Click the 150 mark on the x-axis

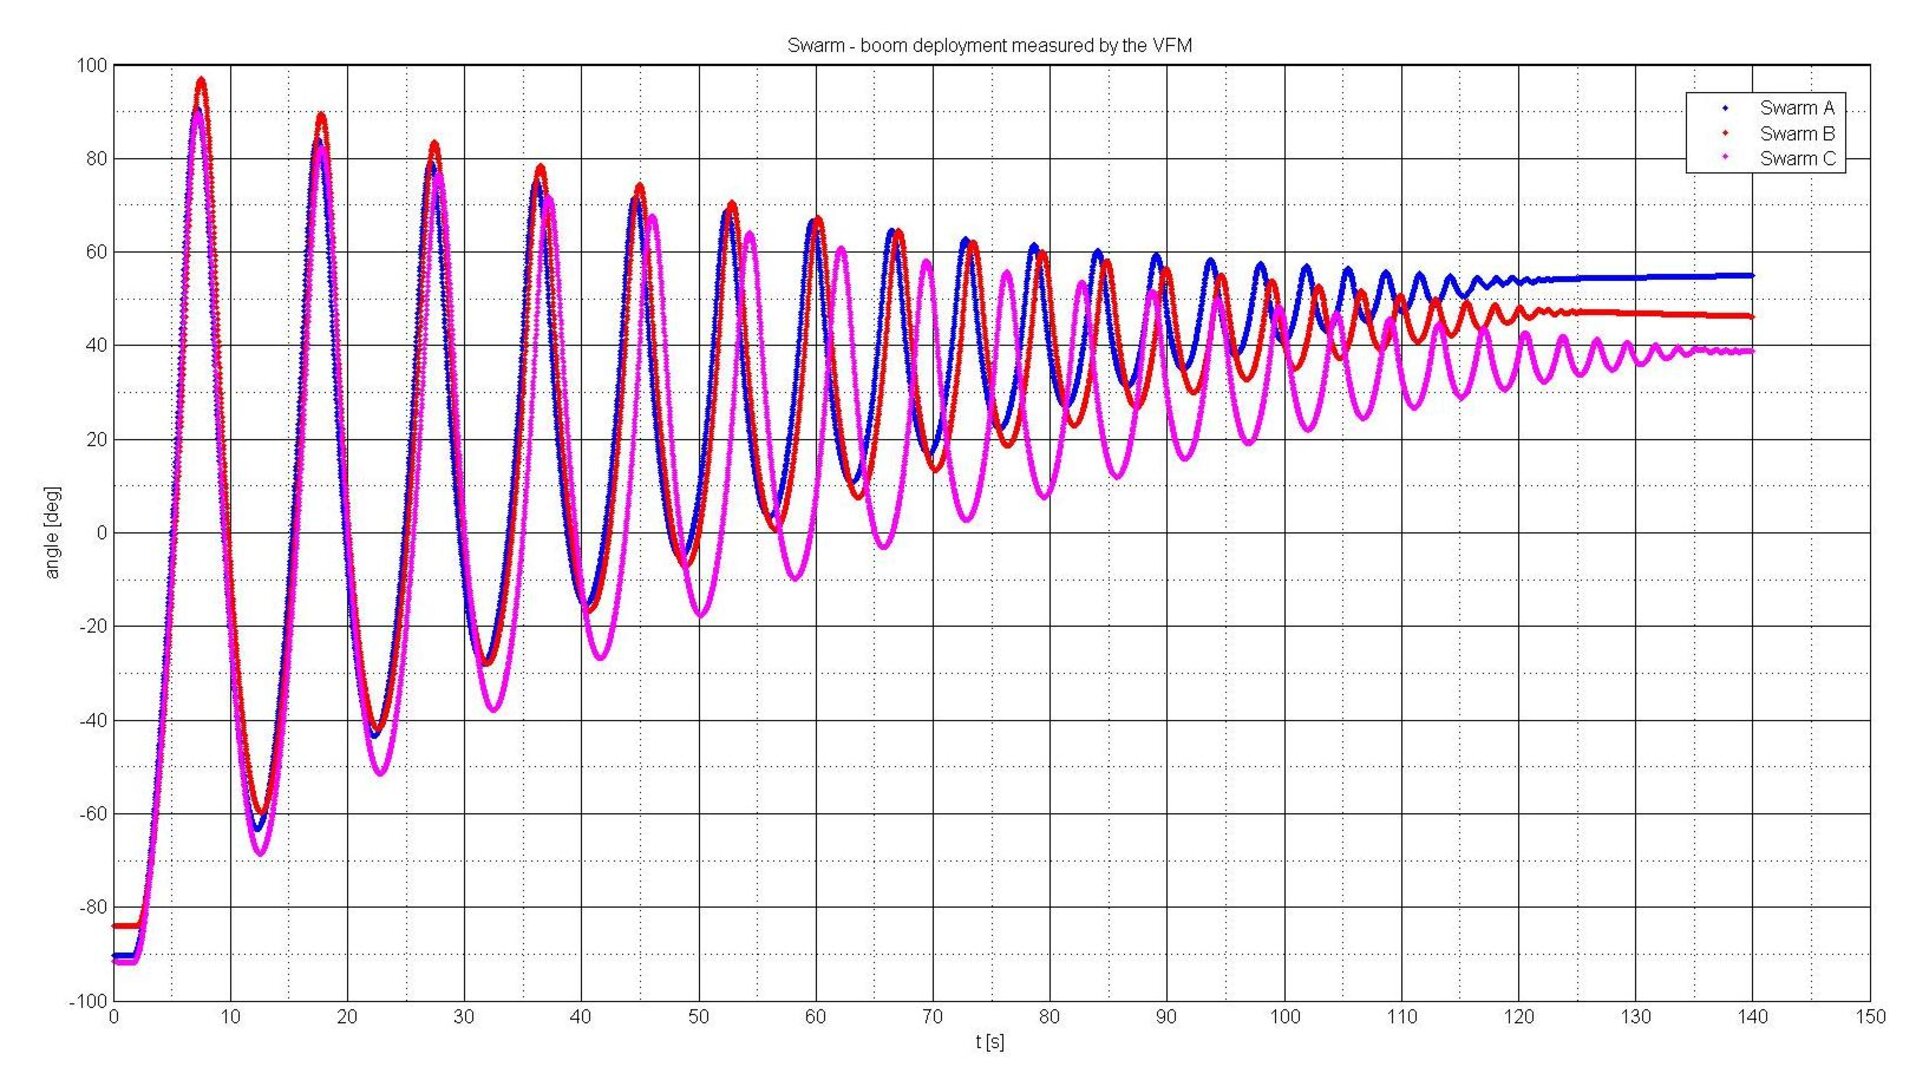coord(1869,1018)
